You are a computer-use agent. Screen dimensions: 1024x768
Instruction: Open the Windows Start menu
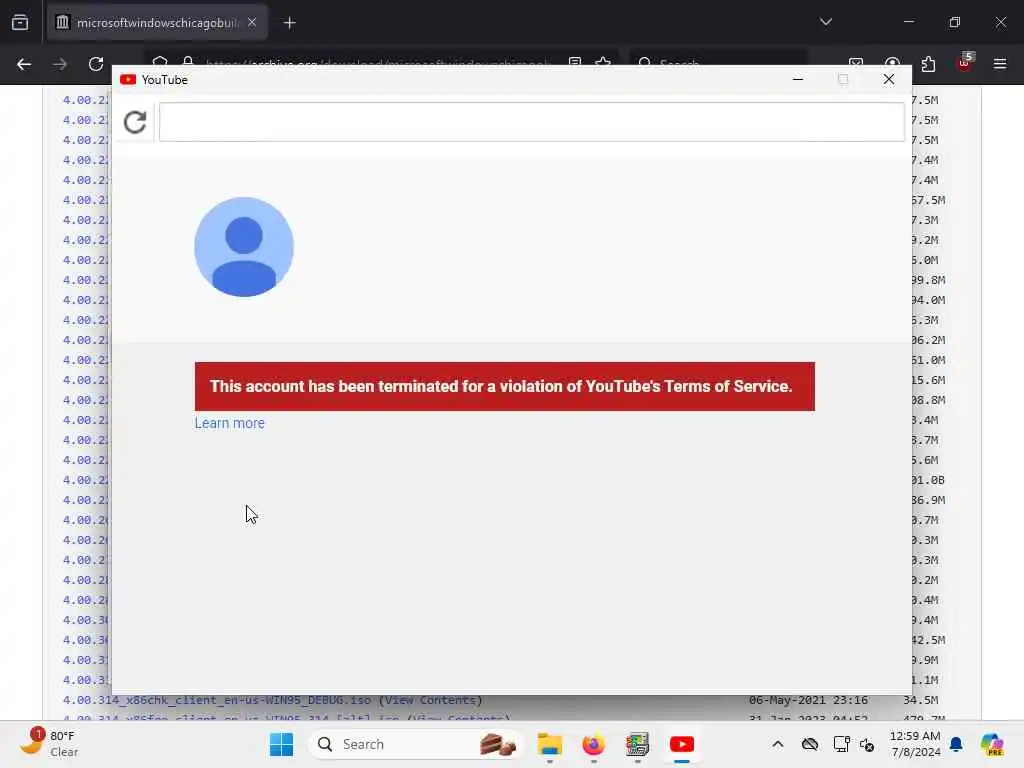coord(281,744)
